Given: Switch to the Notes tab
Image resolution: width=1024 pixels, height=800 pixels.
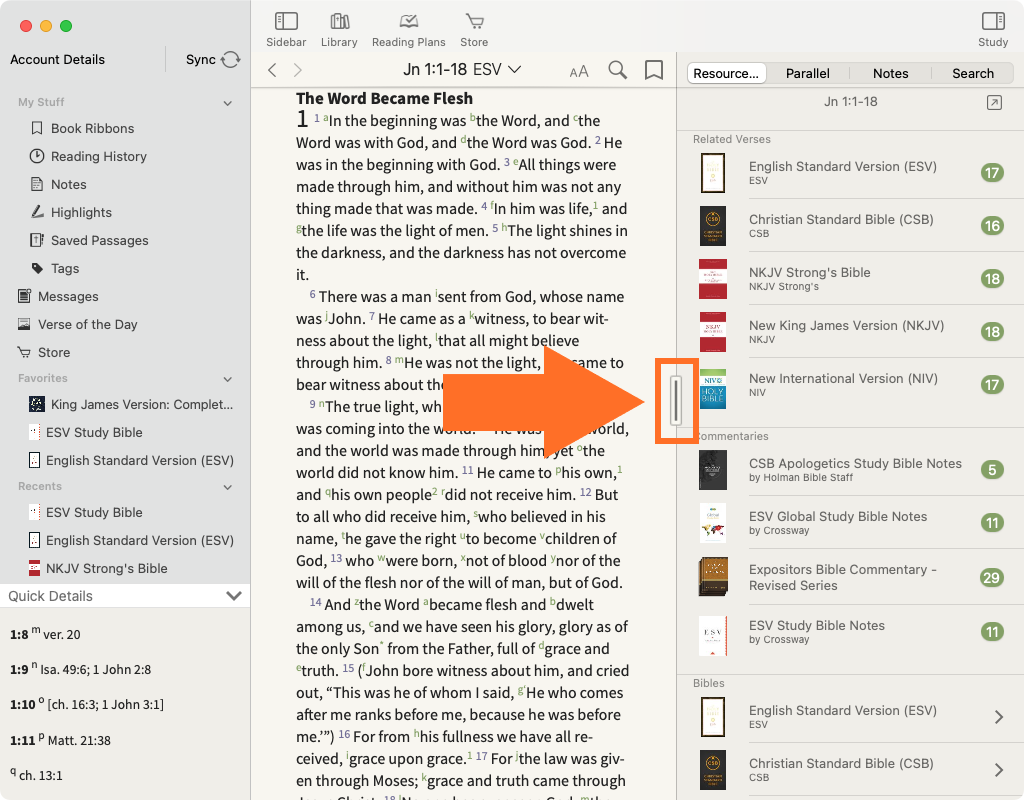Looking at the screenshot, I should coord(890,73).
